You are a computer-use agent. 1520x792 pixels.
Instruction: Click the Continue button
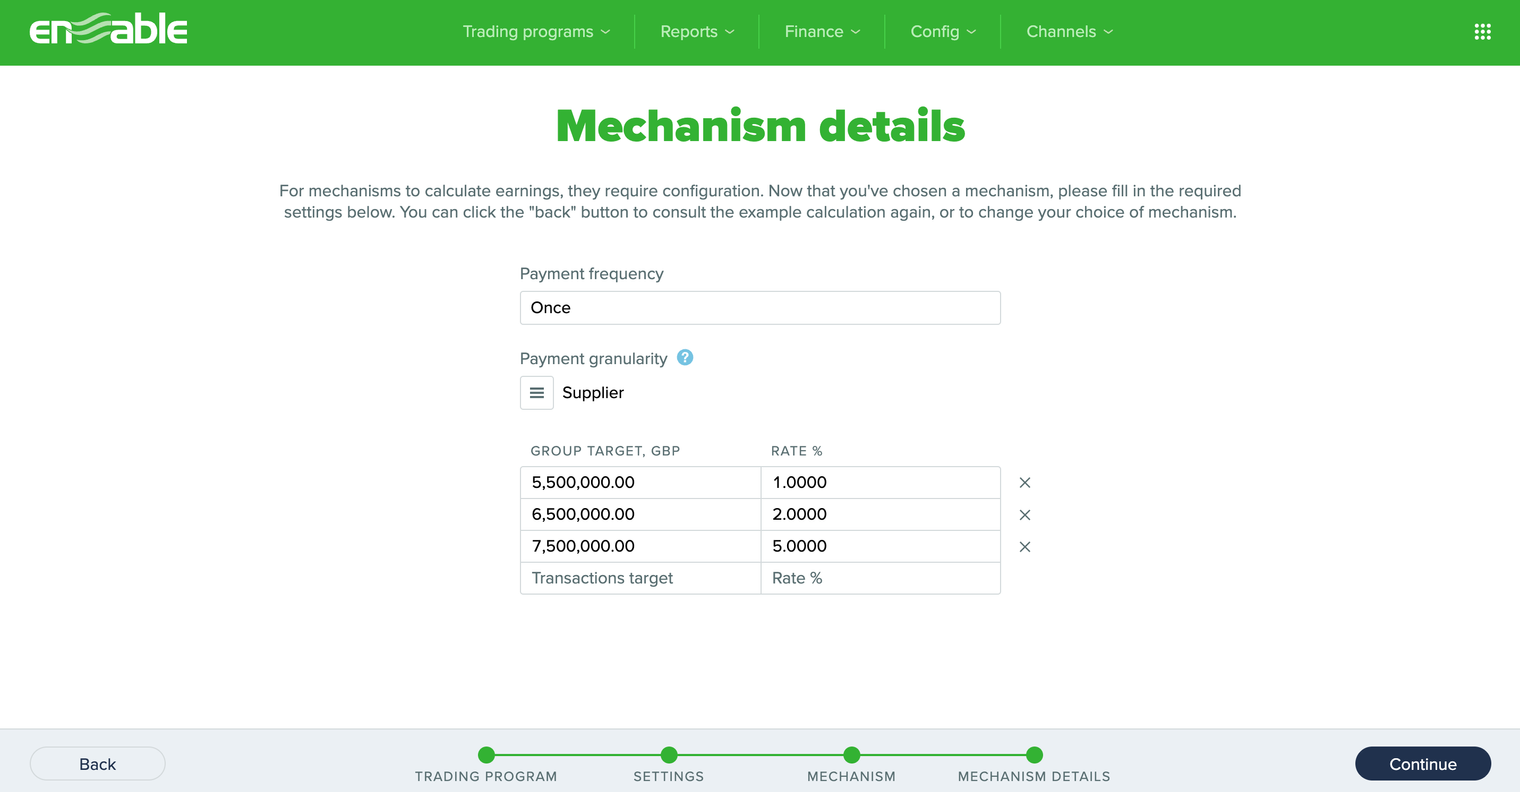coord(1423,764)
